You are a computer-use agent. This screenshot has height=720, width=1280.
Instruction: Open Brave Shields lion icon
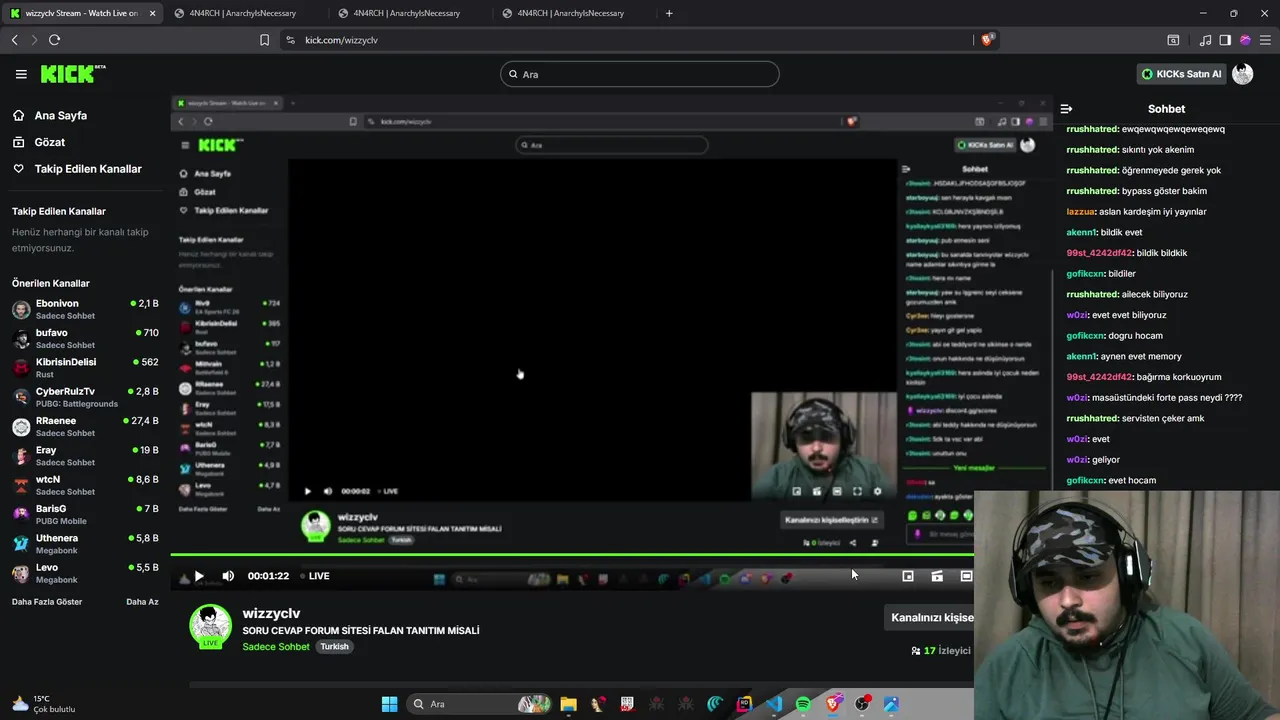pyautogui.click(x=987, y=40)
